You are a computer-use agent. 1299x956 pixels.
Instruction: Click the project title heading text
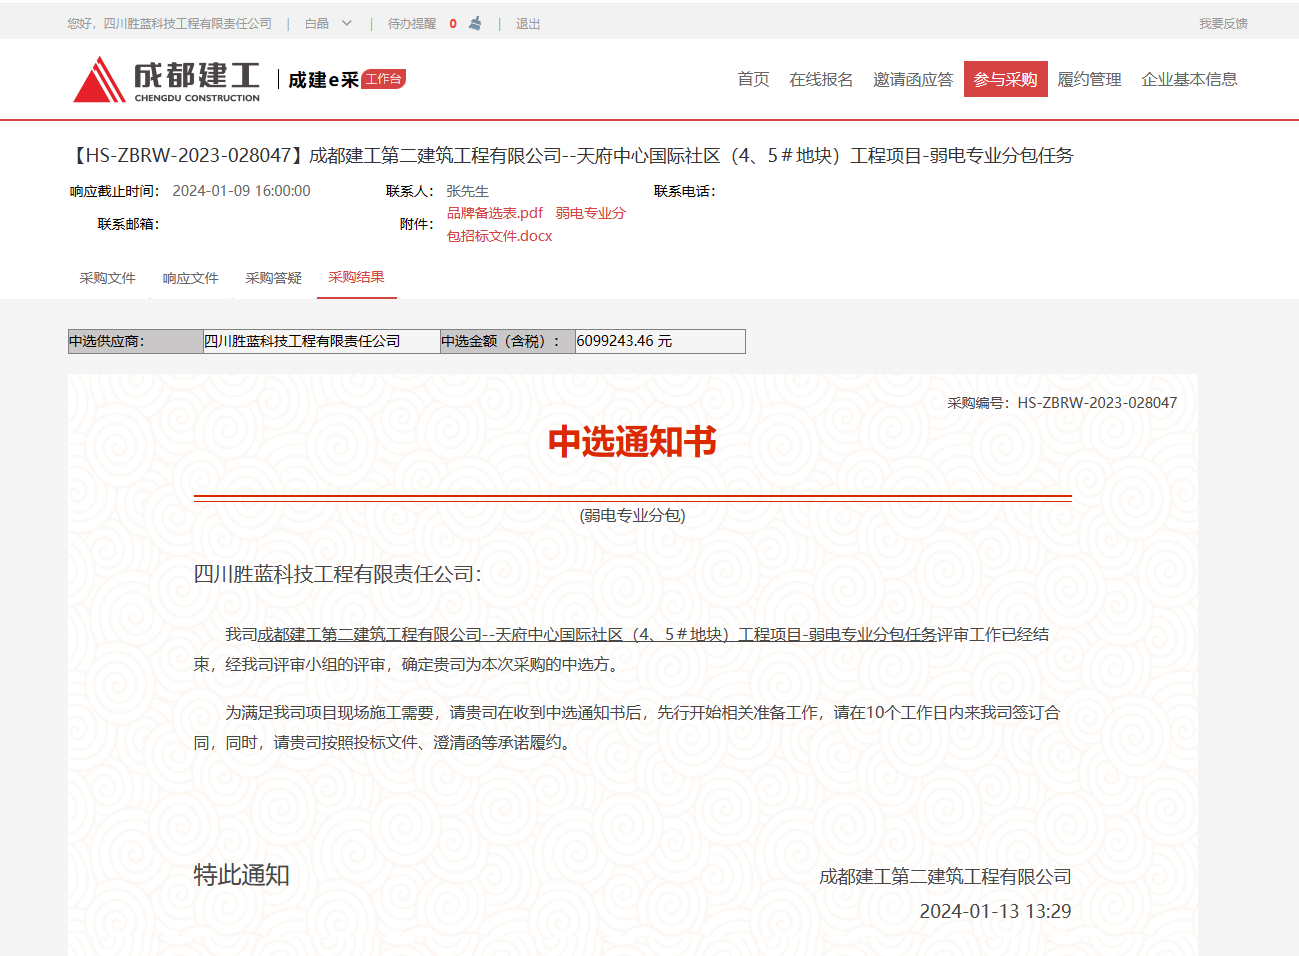click(571, 155)
